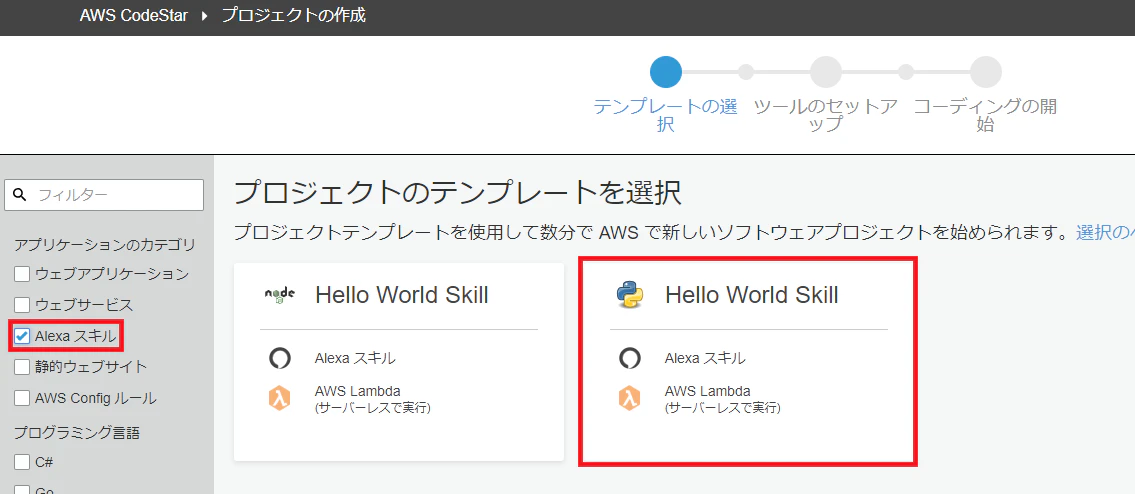This screenshot has height=494, width=1135.
Task: Click Lambda icon in Python card
Action: point(630,398)
